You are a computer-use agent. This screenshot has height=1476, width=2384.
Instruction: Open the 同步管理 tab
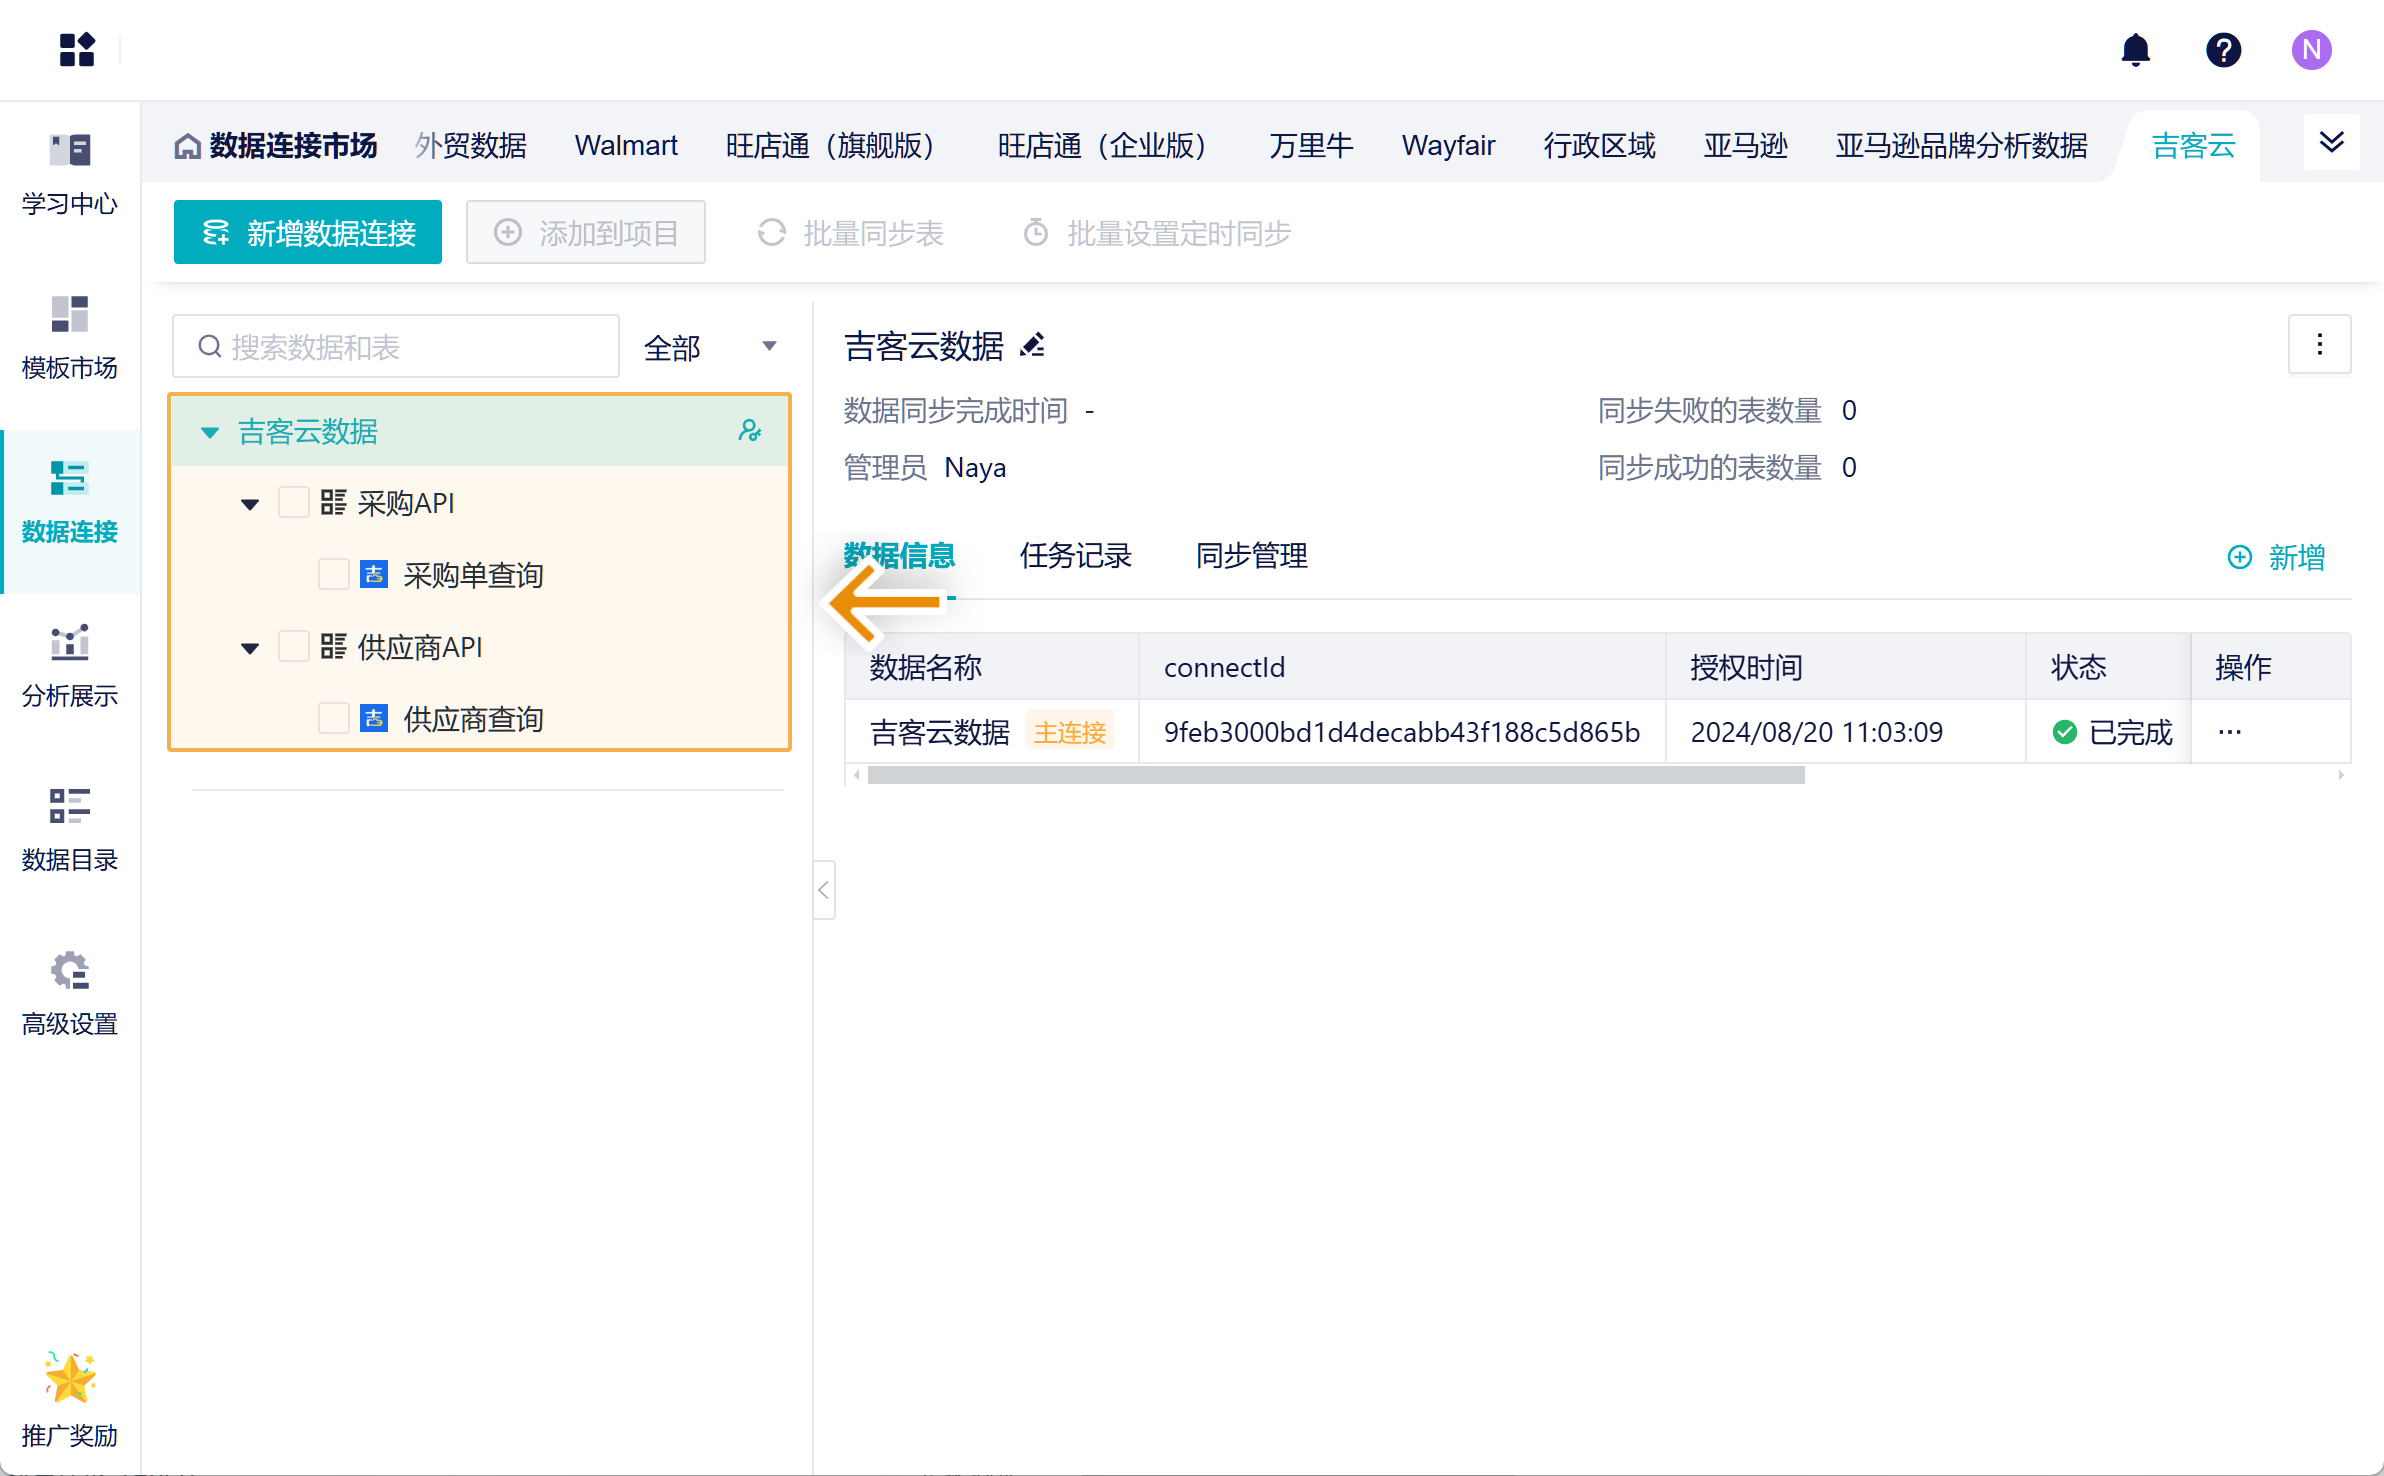coord(1251,556)
